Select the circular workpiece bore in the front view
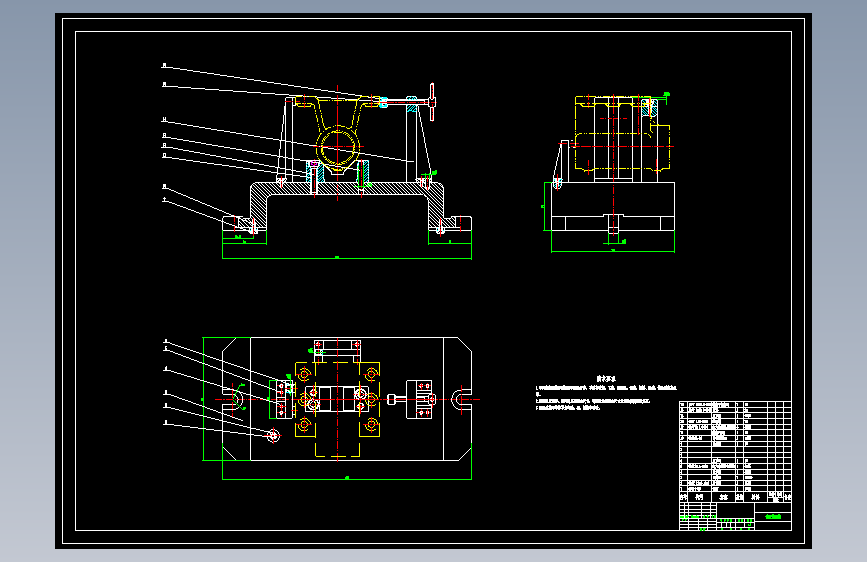The width and height of the screenshot is (867, 562). click(x=338, y=147)
